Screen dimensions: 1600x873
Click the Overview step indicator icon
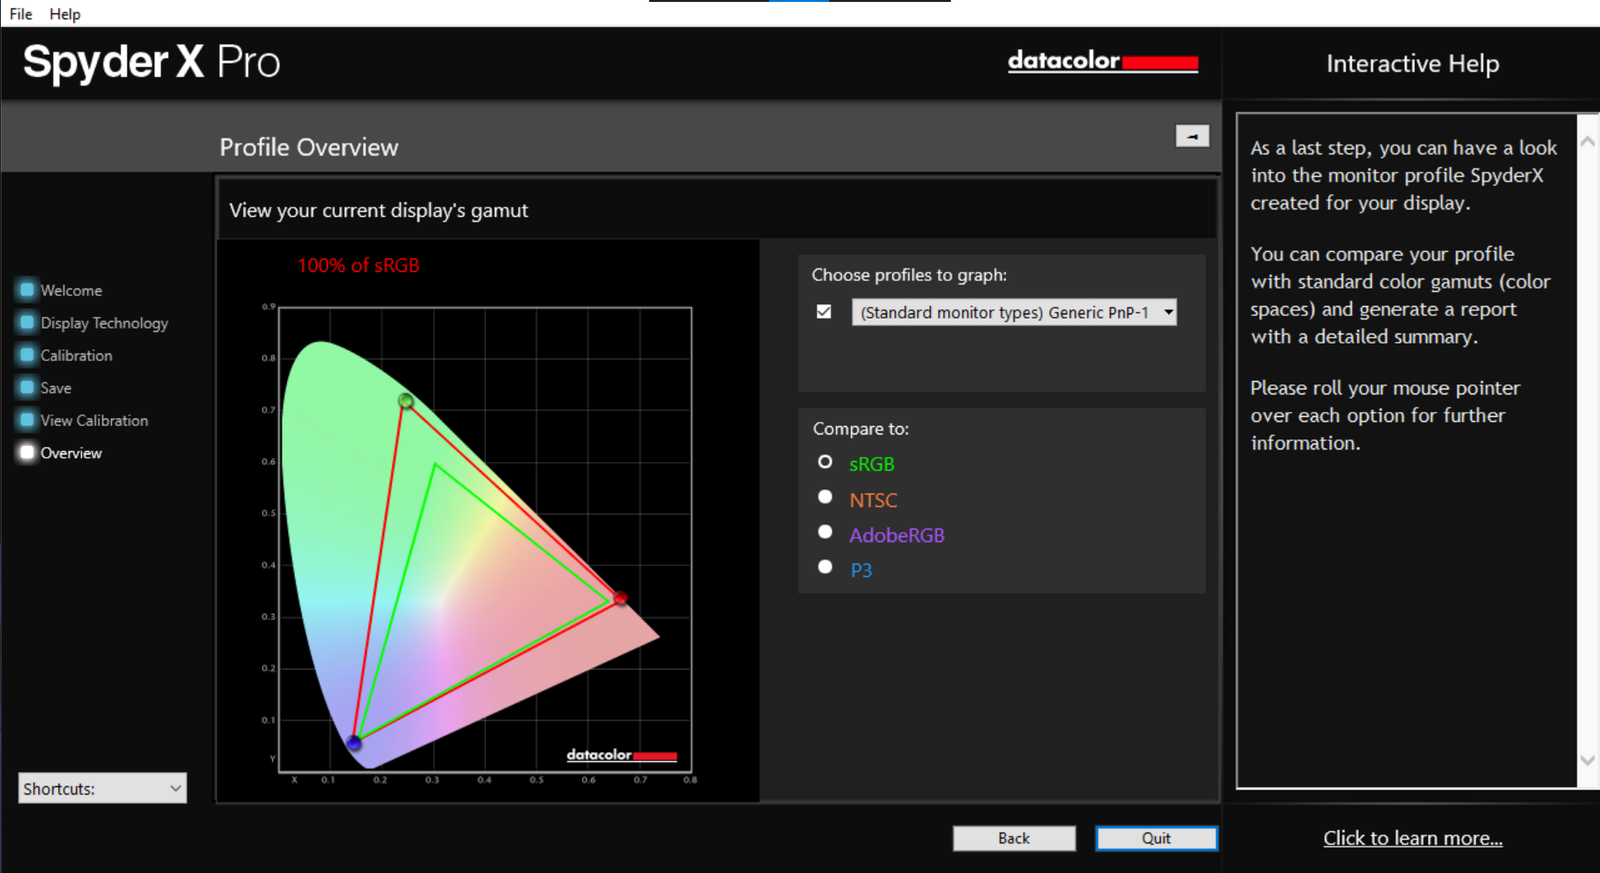tap(27, 452)
